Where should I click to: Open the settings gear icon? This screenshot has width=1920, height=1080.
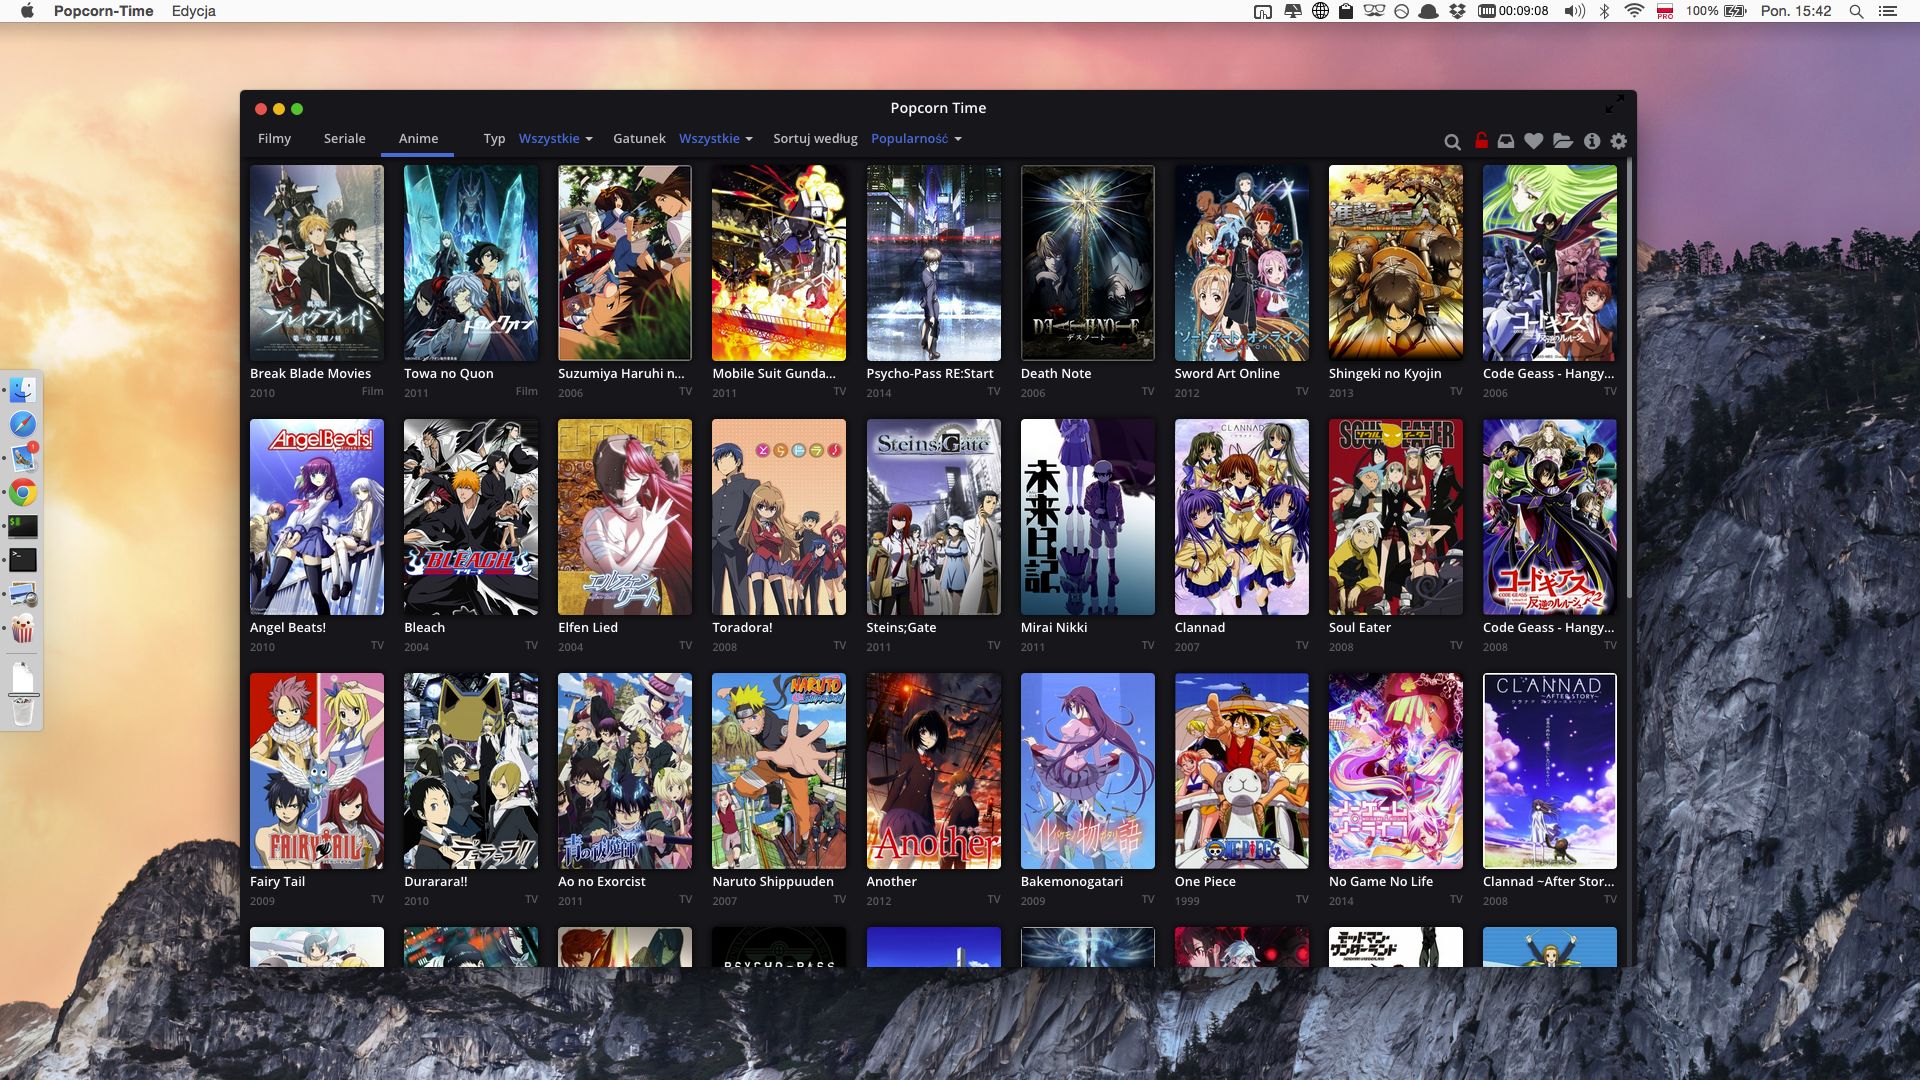tap(1618, 141)
